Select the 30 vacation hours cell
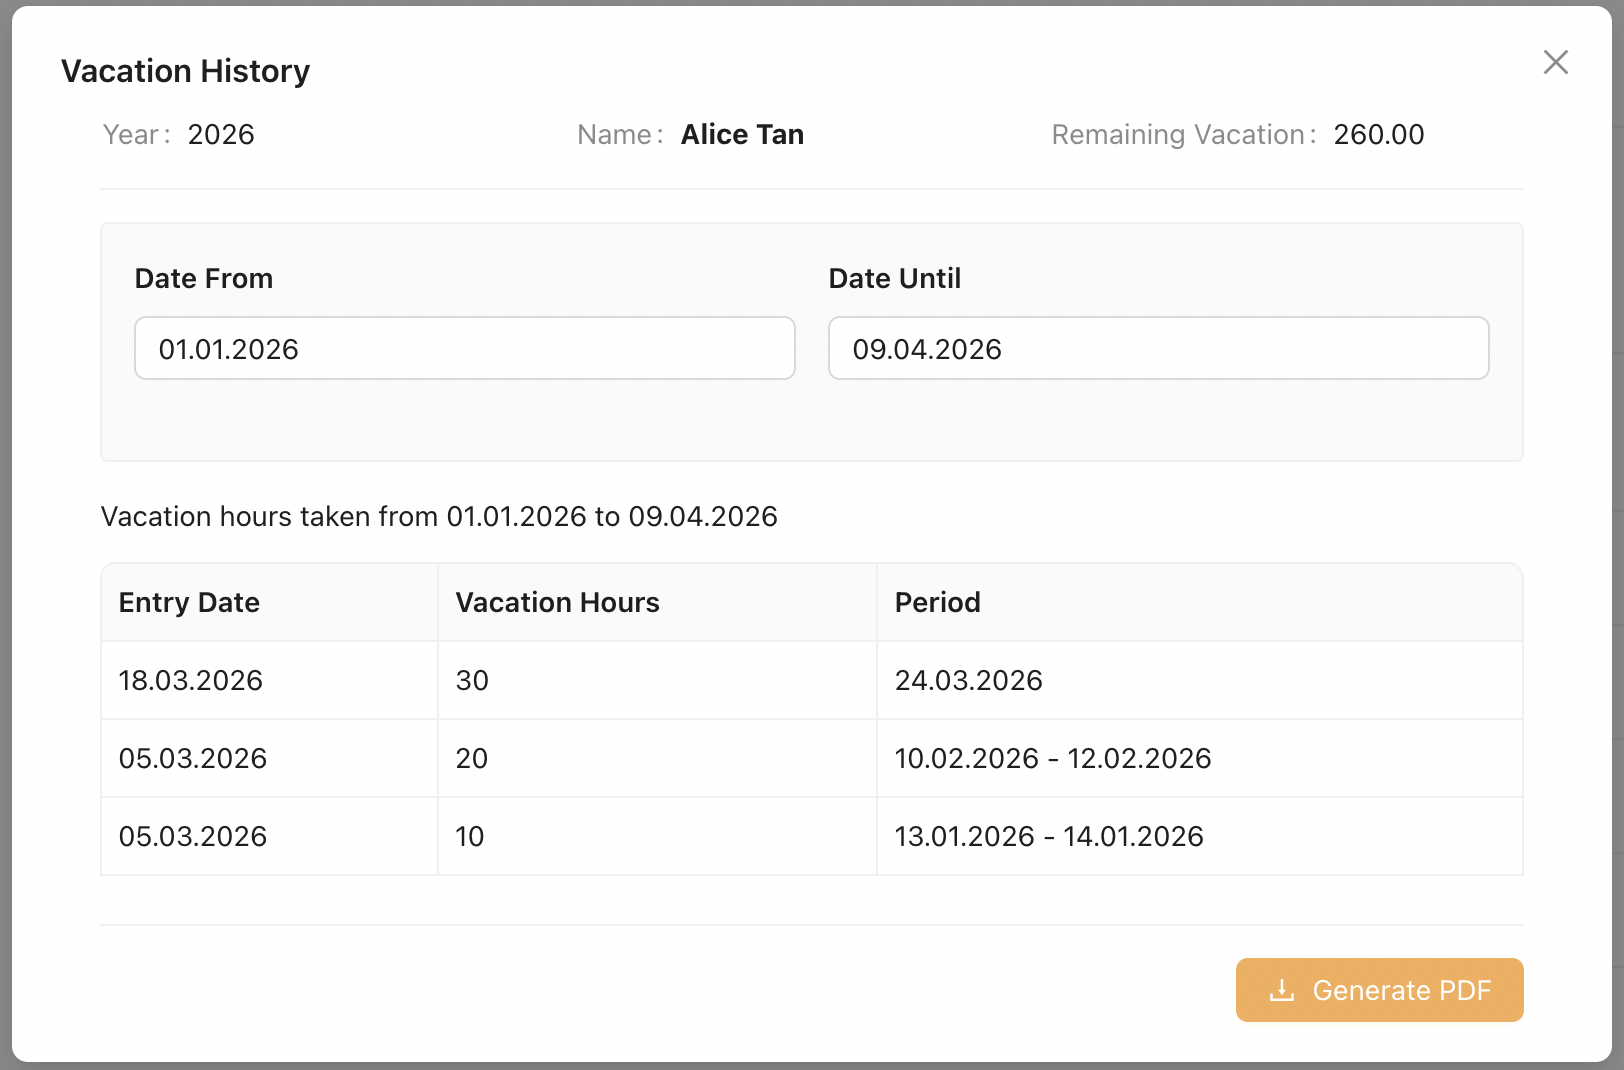 tap(472, 680)
